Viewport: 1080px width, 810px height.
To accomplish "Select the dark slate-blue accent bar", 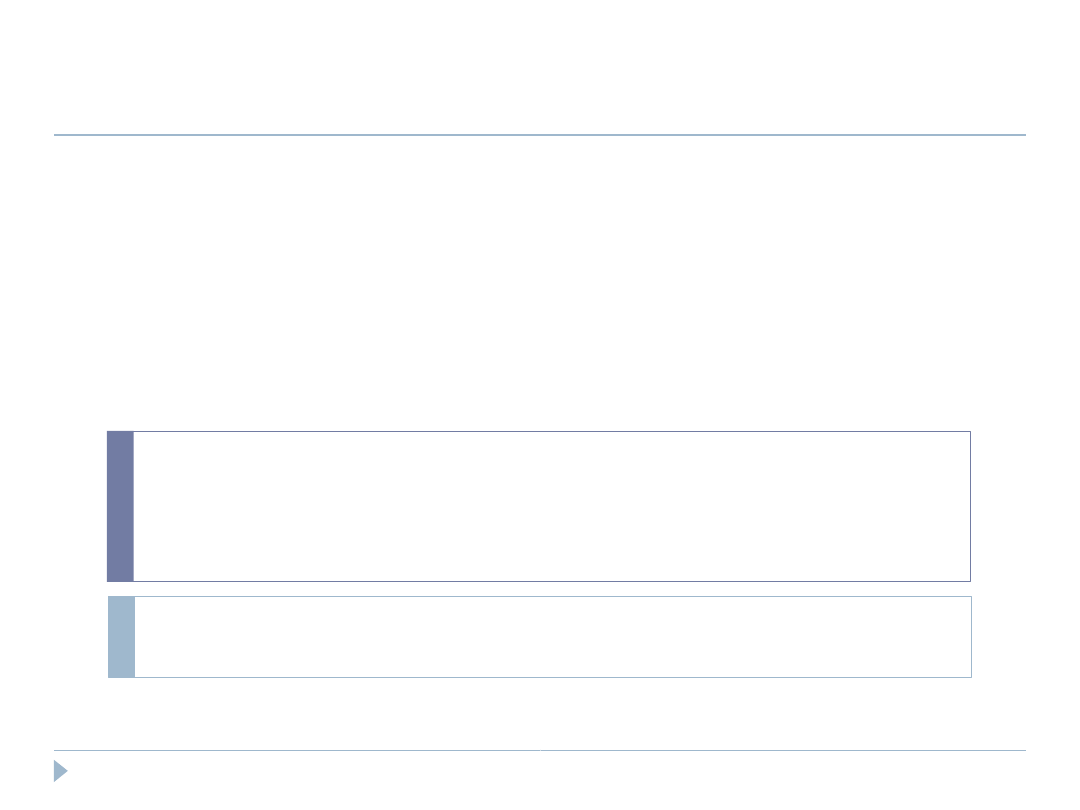I will click(x=120, y=506).
